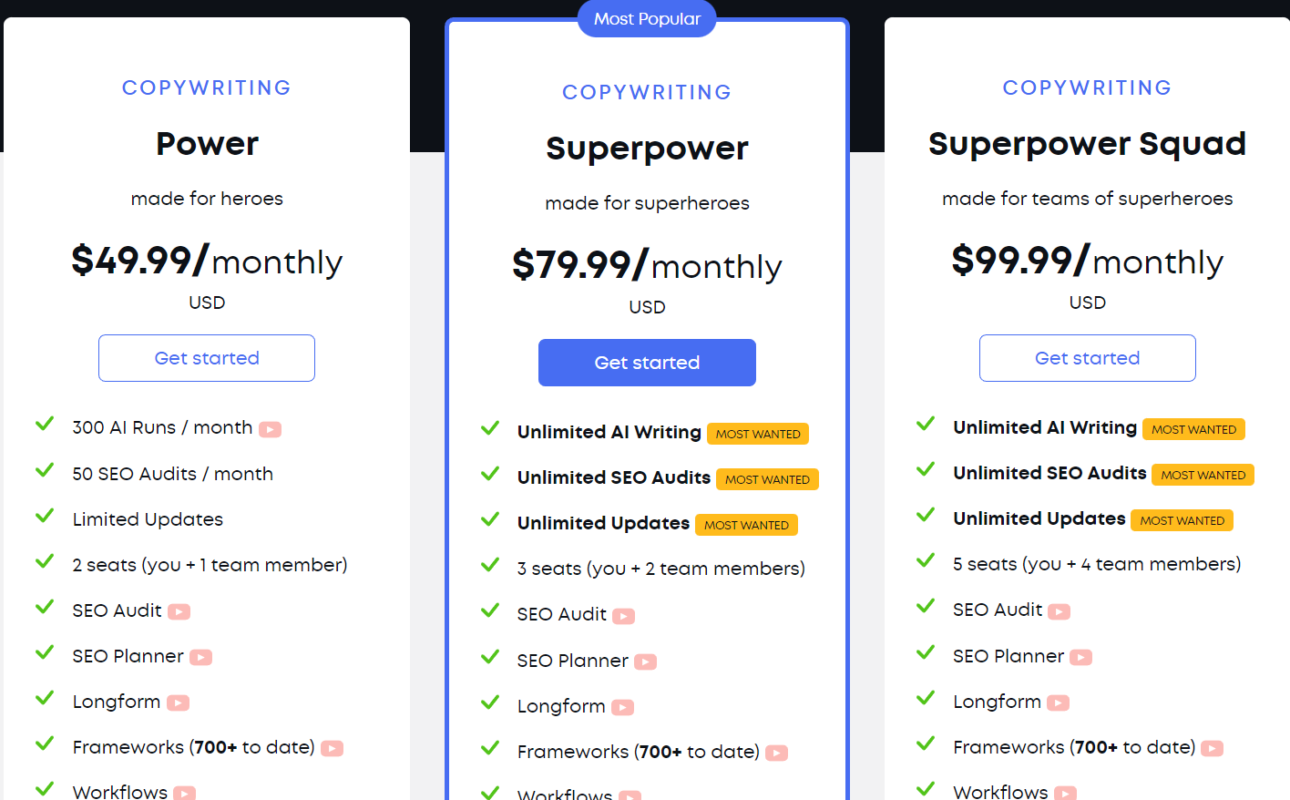This screenshot has width=1290, height=800.
Task: Open SEO Planner video in Superpower plan
Action: point(645,661)
